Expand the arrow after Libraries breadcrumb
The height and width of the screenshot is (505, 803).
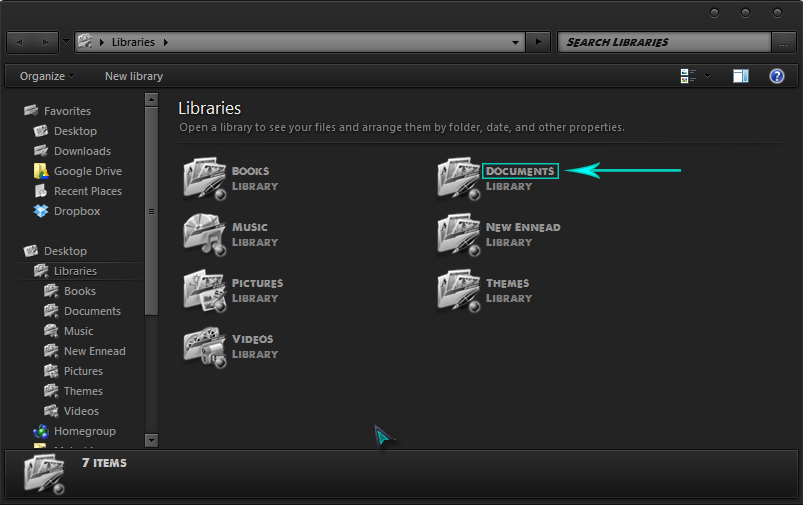[x=166, y=42]
